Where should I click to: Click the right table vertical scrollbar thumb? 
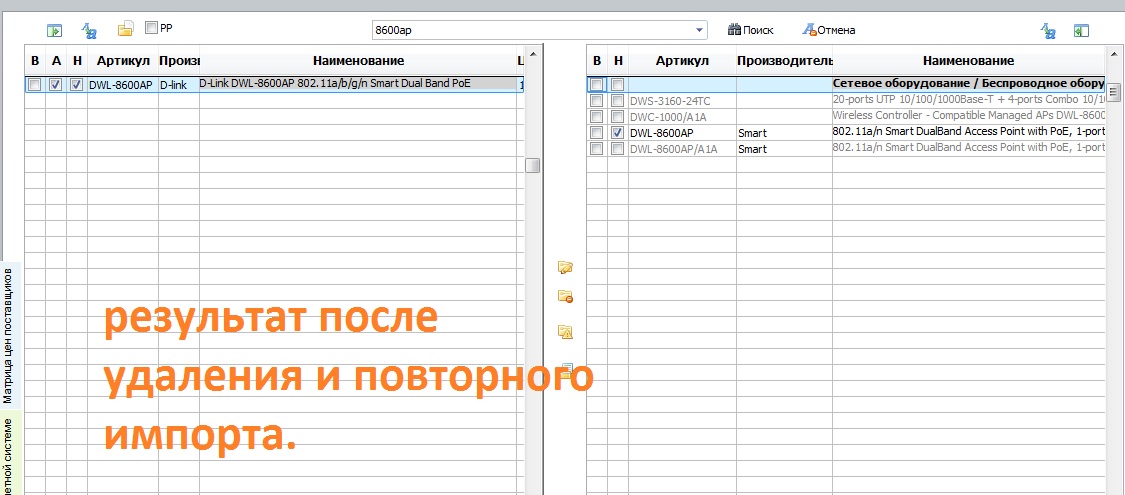tap(1114, 92)
